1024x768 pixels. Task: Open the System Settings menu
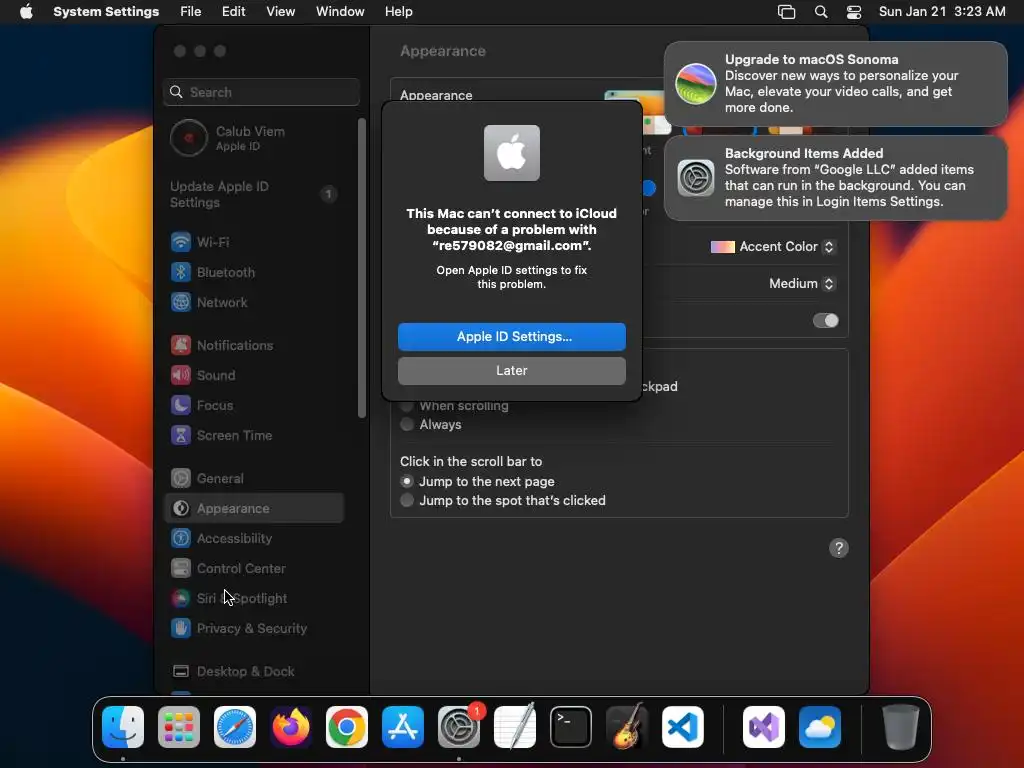coord(106,12)
